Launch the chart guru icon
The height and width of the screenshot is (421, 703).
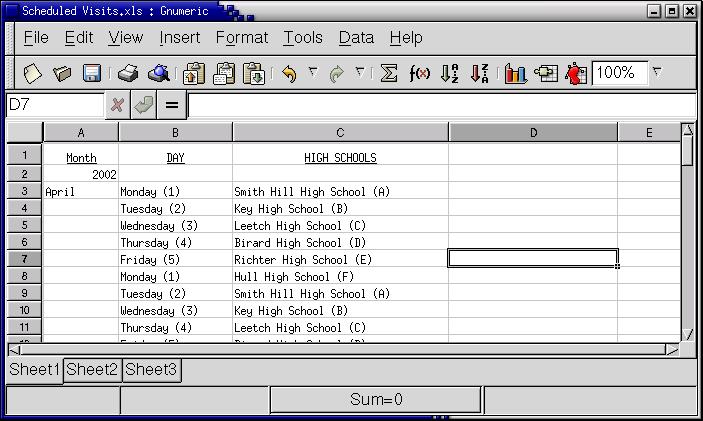pos(515,73)
